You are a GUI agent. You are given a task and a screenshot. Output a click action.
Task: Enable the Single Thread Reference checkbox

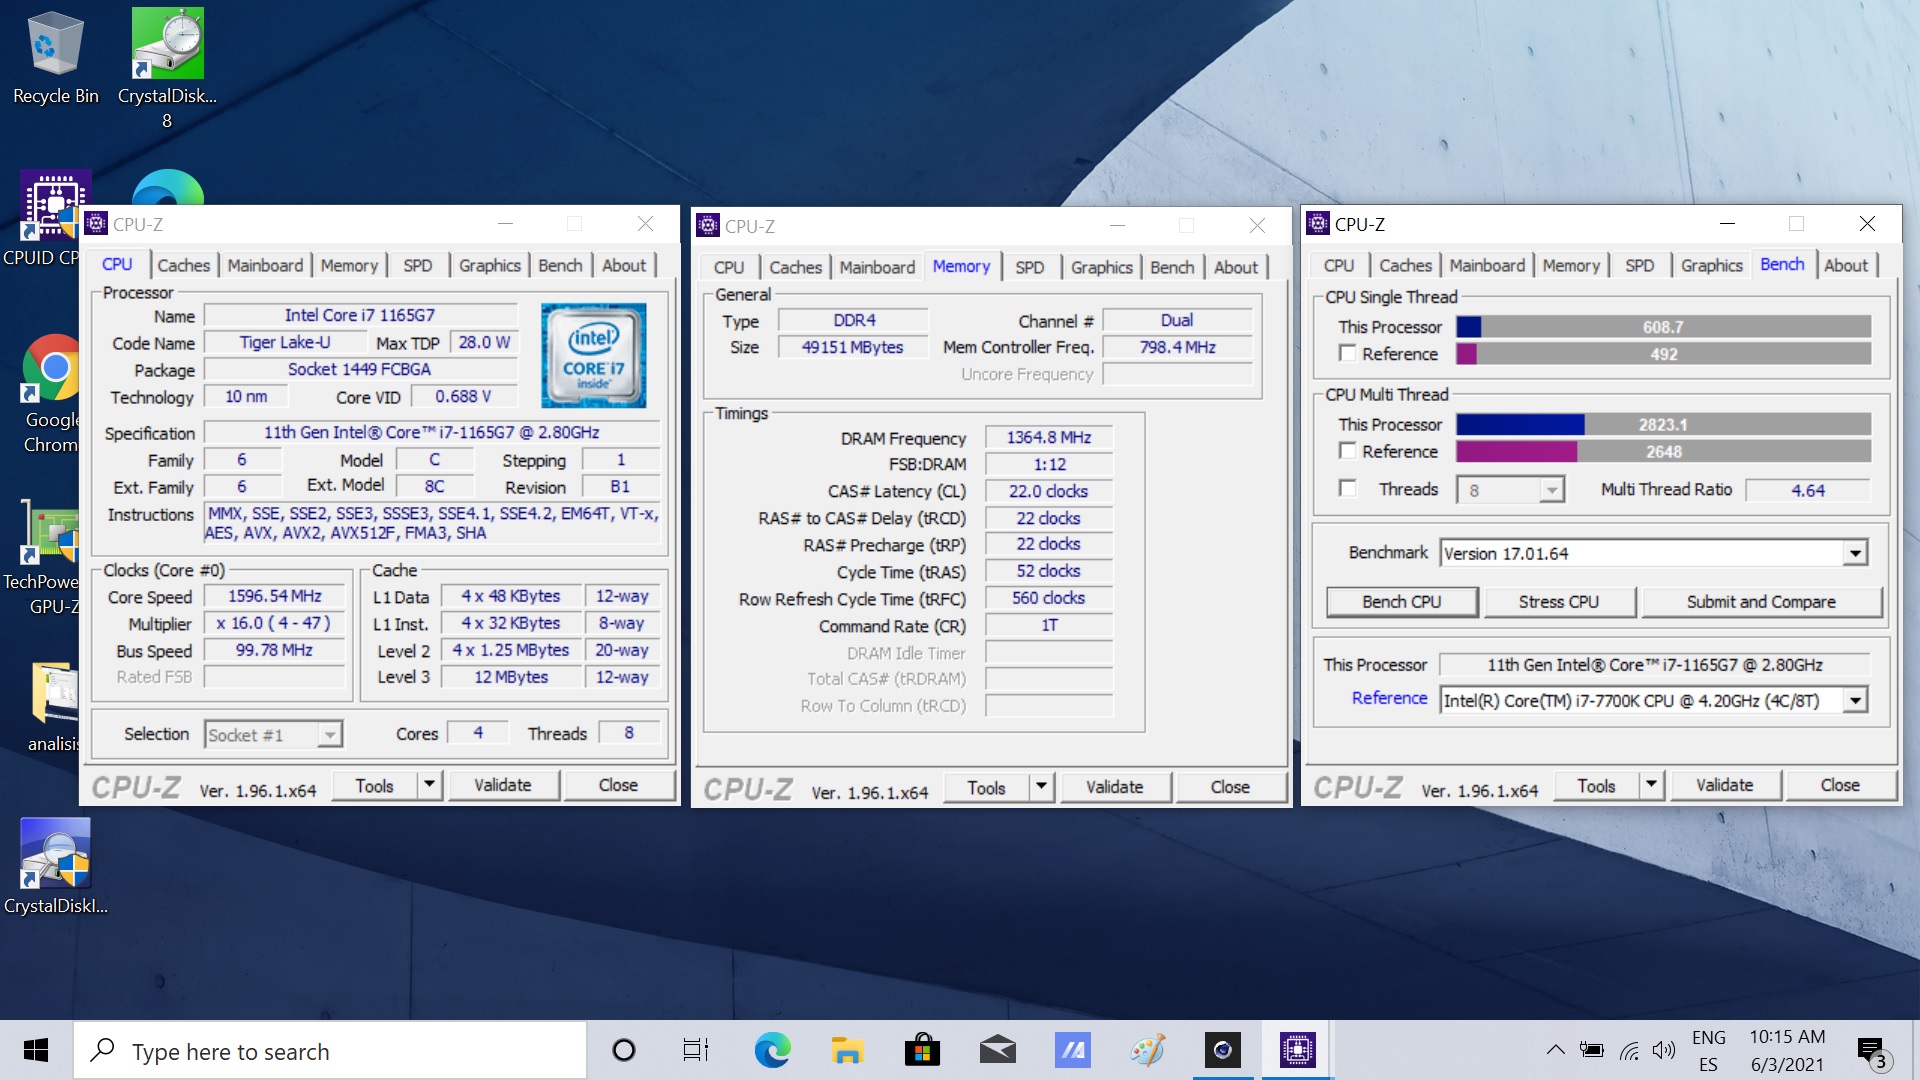1348,353
